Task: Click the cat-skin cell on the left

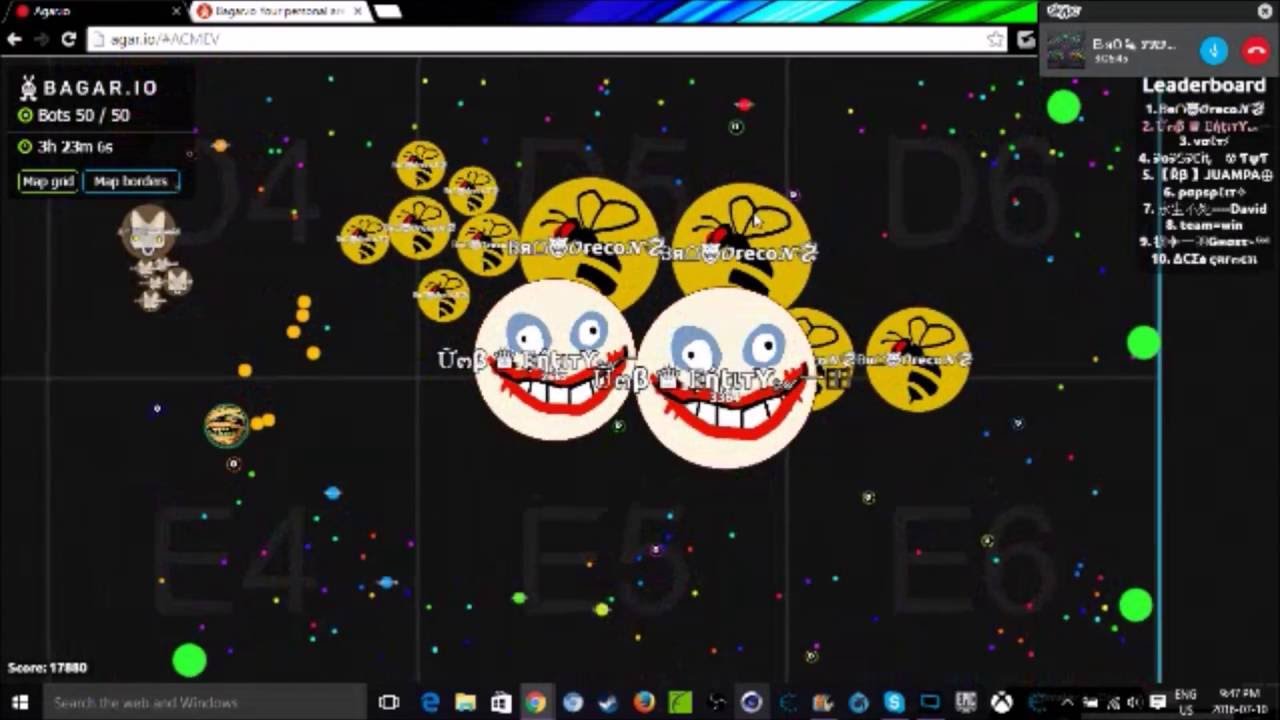Action: [149, 232]
